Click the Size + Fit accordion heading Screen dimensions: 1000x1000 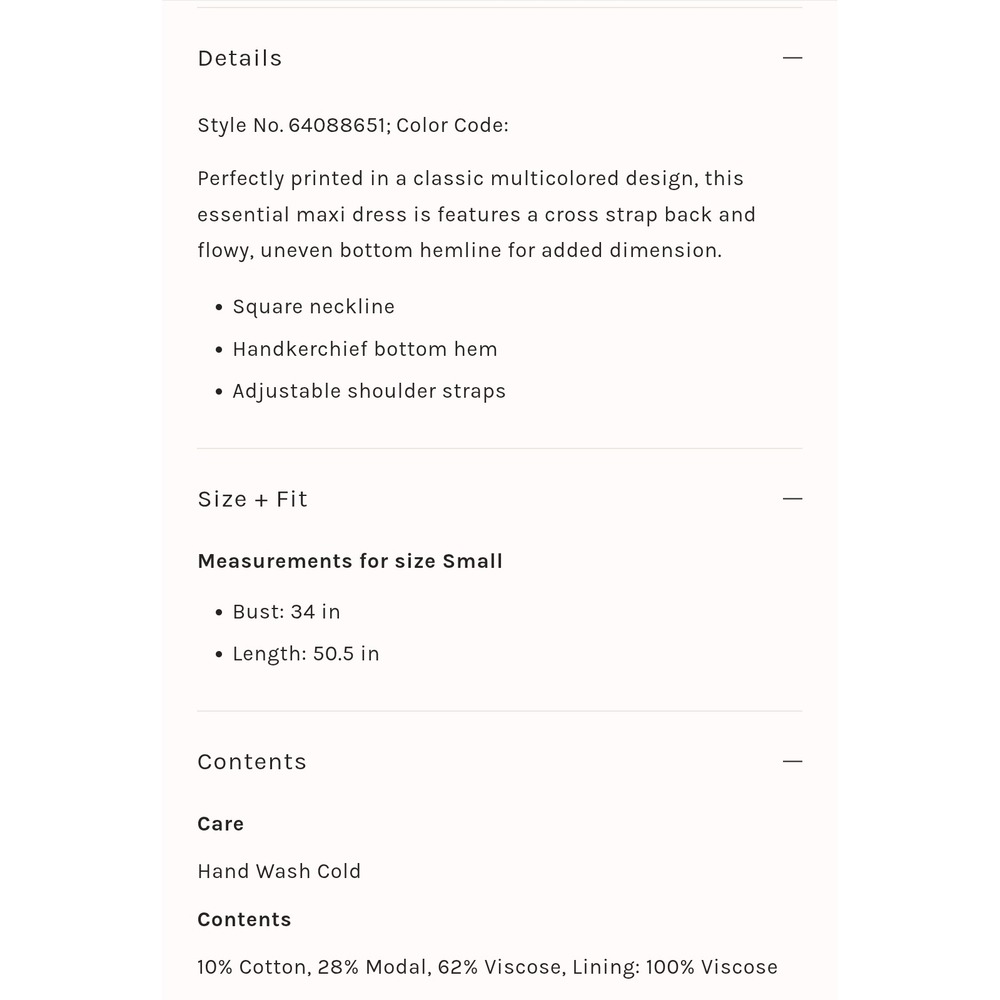(253, 499)
